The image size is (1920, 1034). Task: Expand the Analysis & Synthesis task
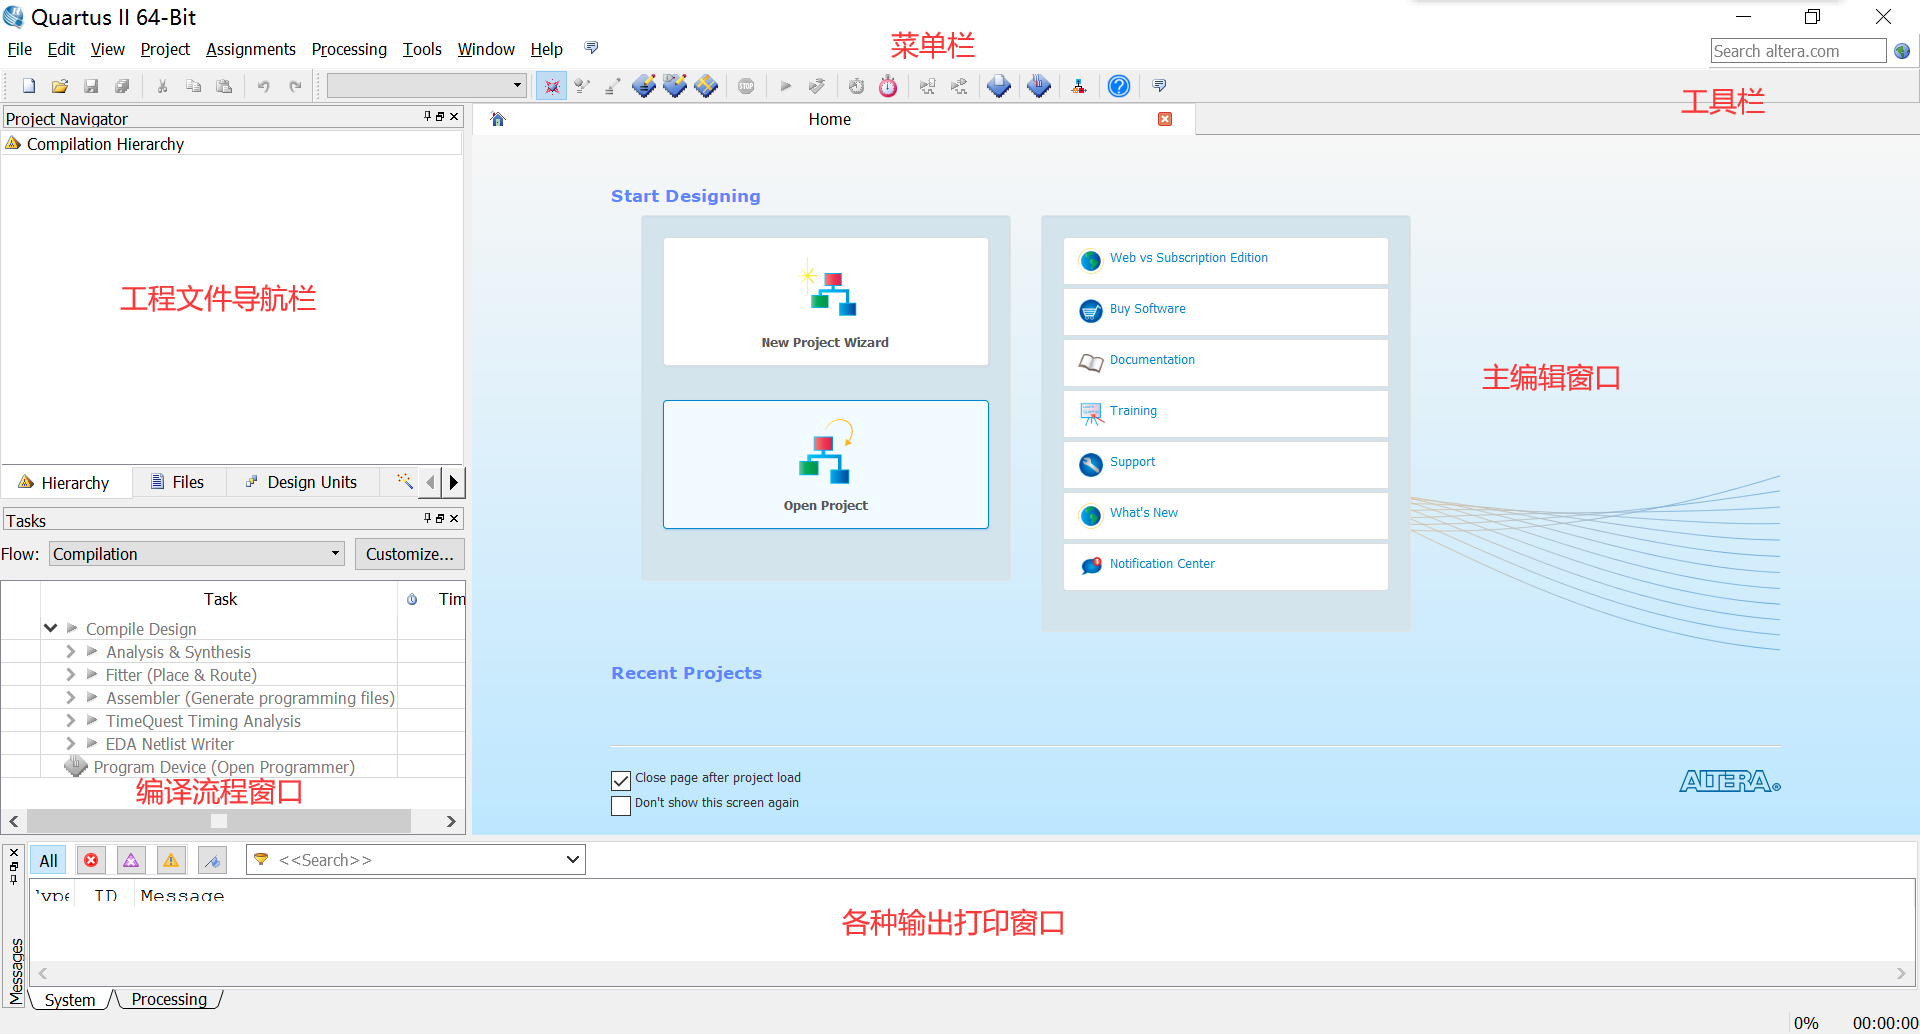coord(70,651)
